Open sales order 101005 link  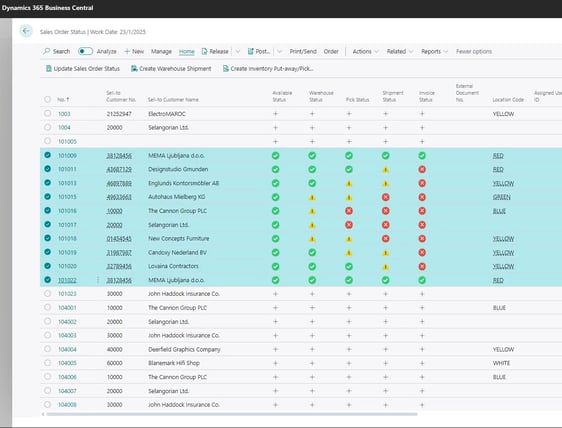click(67, 142)
